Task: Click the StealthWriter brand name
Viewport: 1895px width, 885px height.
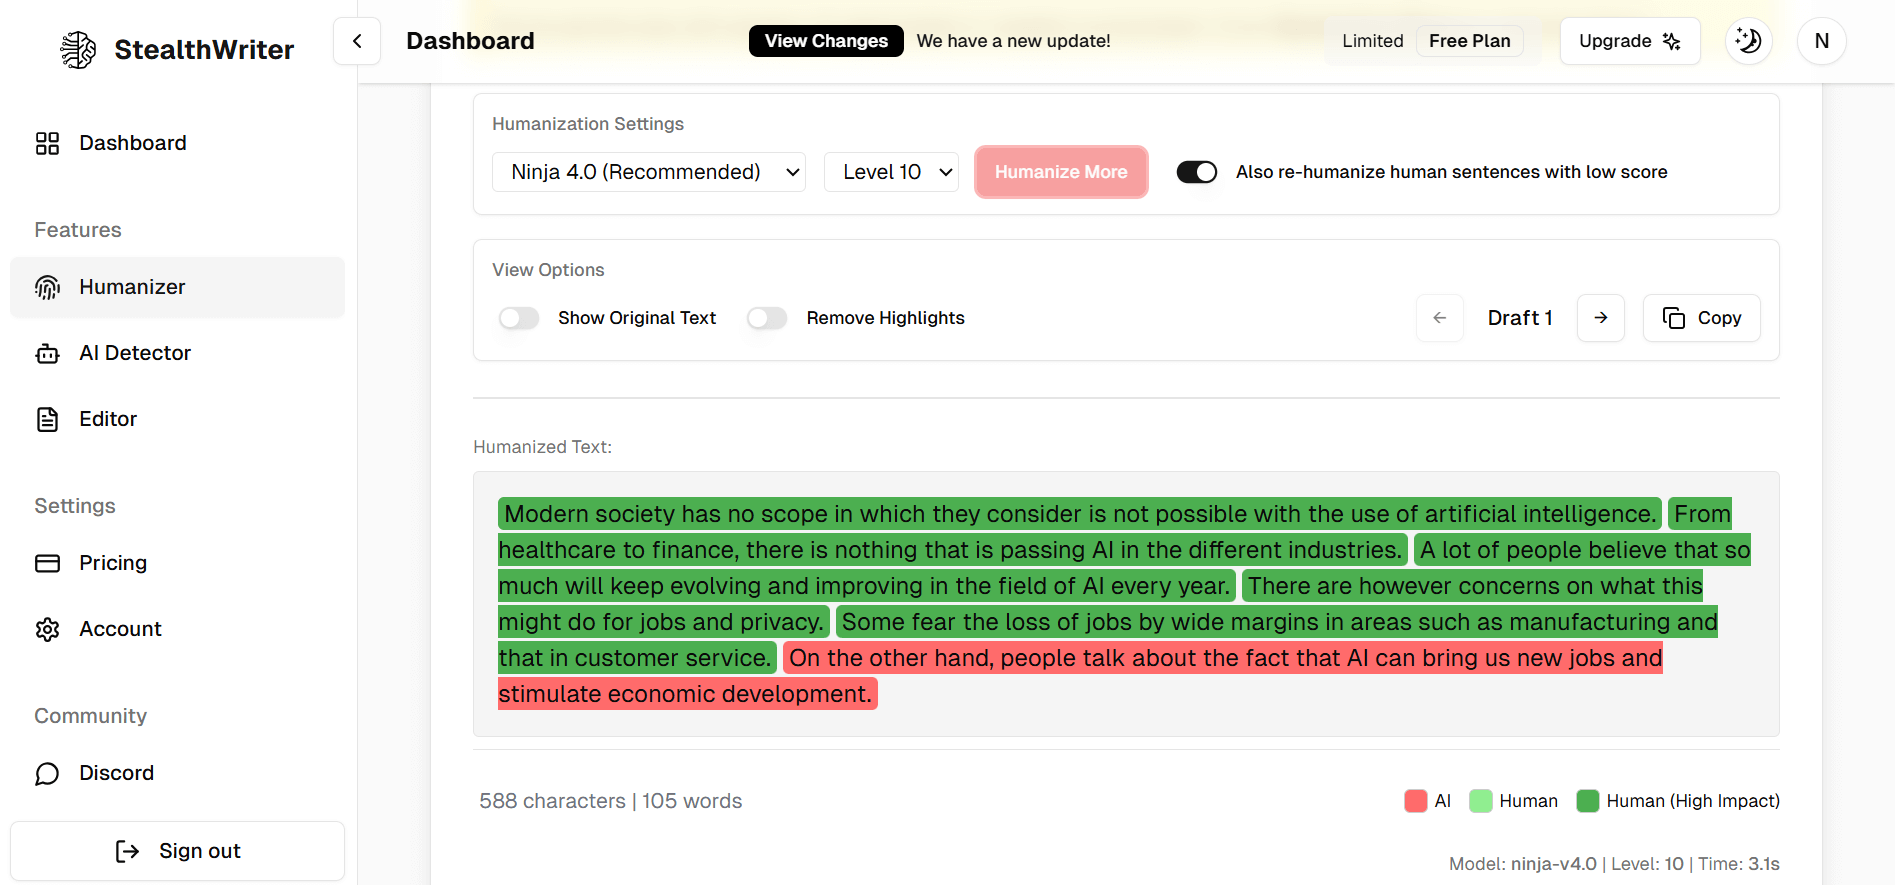Action: tap(204, 50)
